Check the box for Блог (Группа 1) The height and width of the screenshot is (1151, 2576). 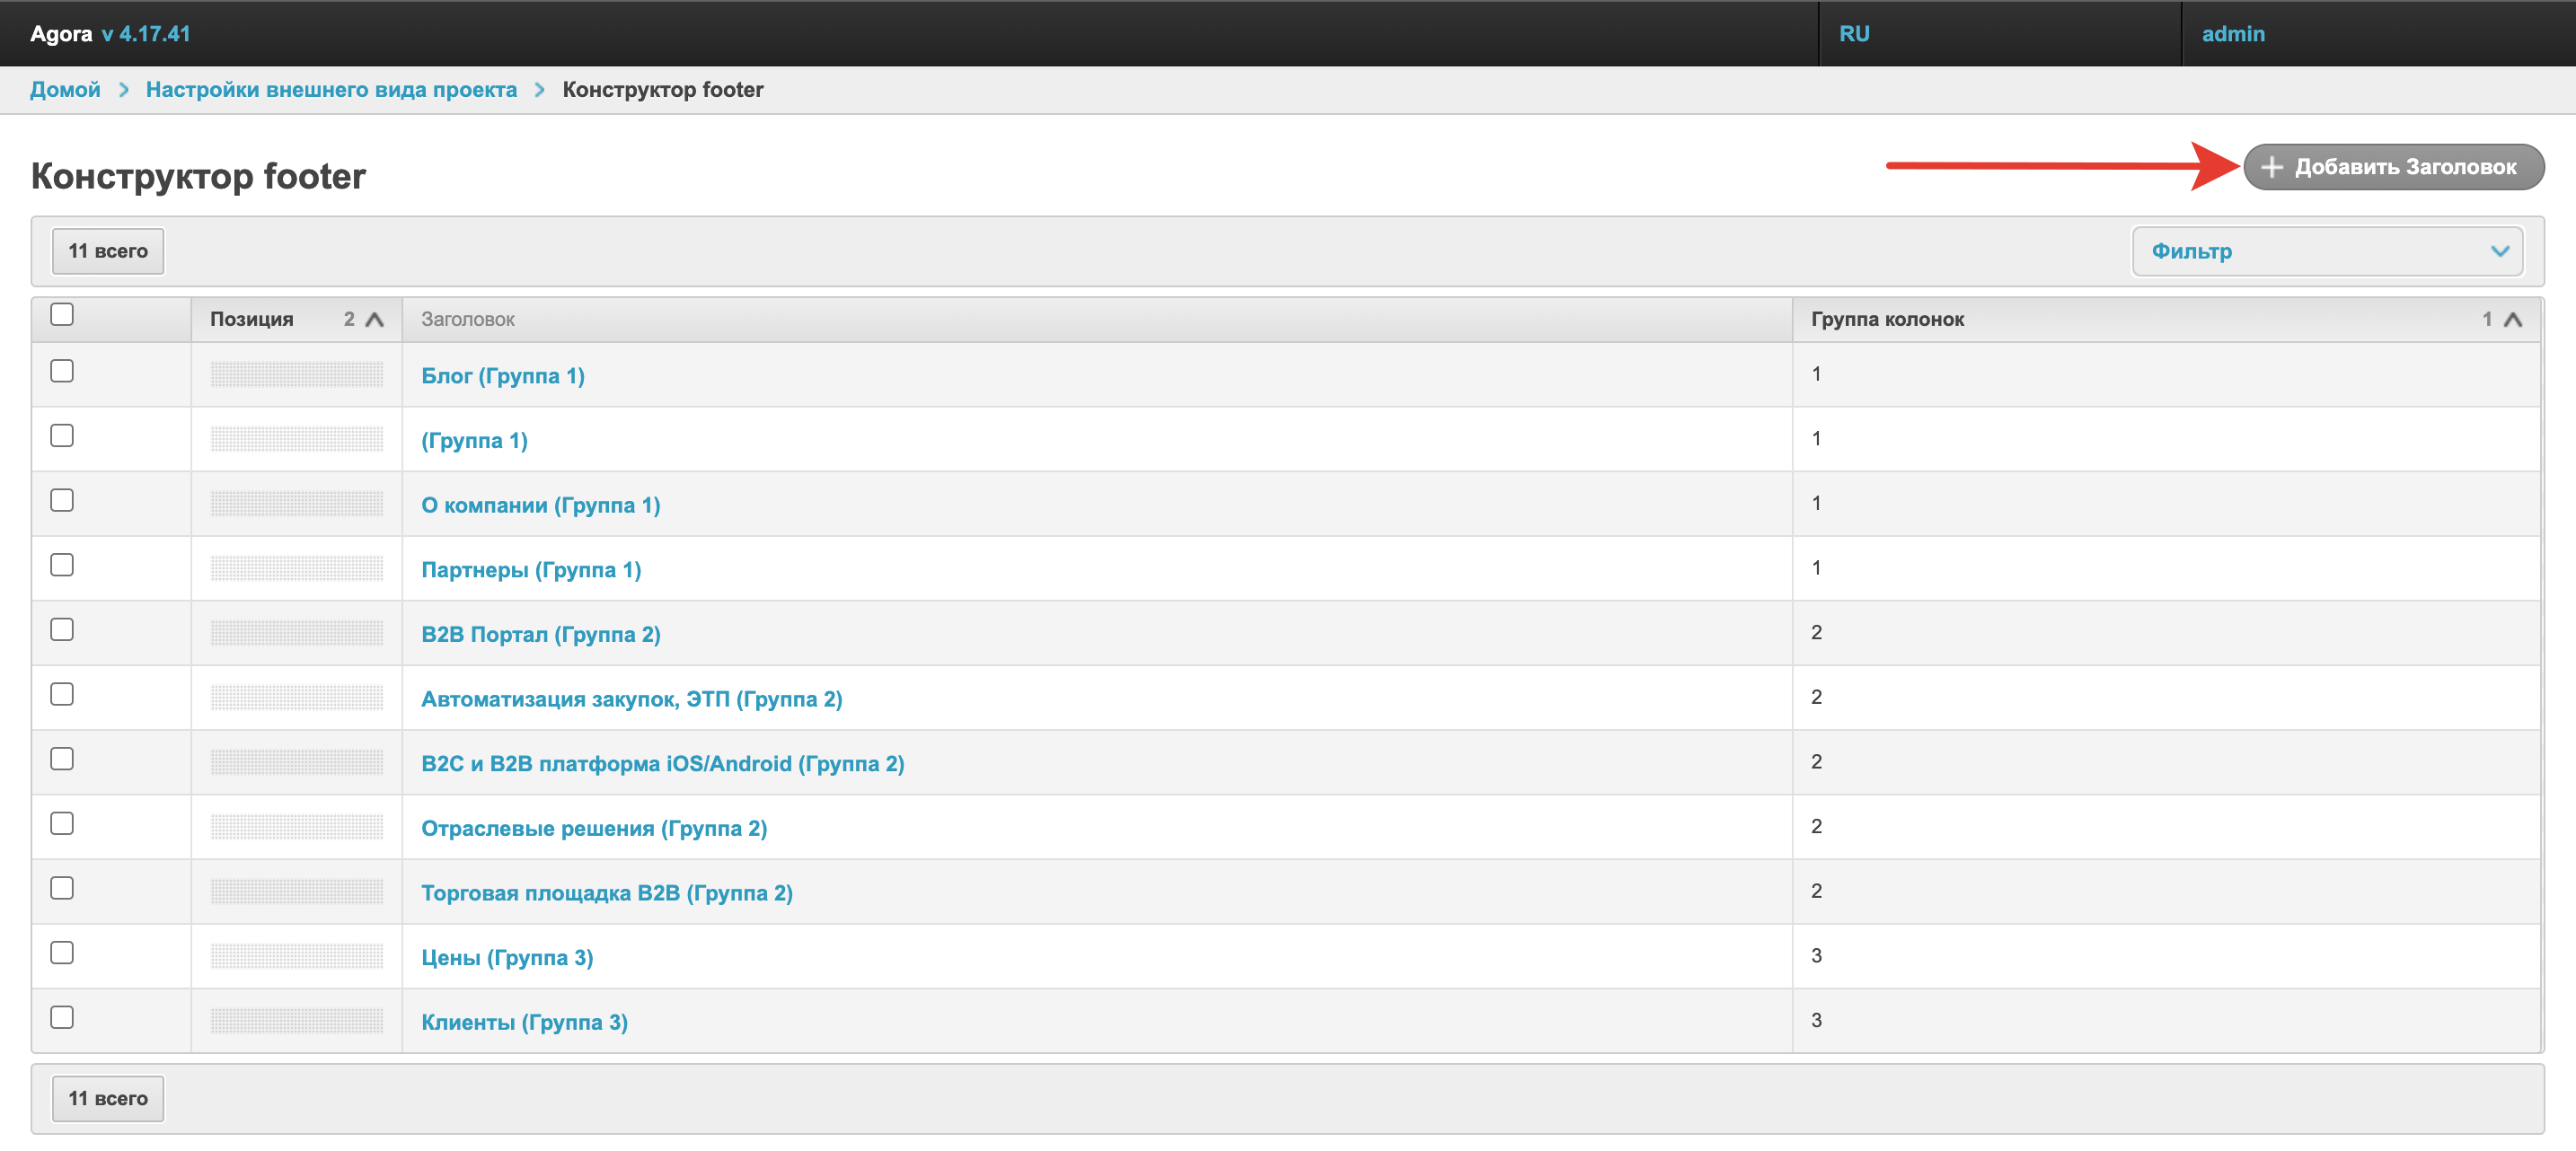pyautogui.click(x=62, y=371)
